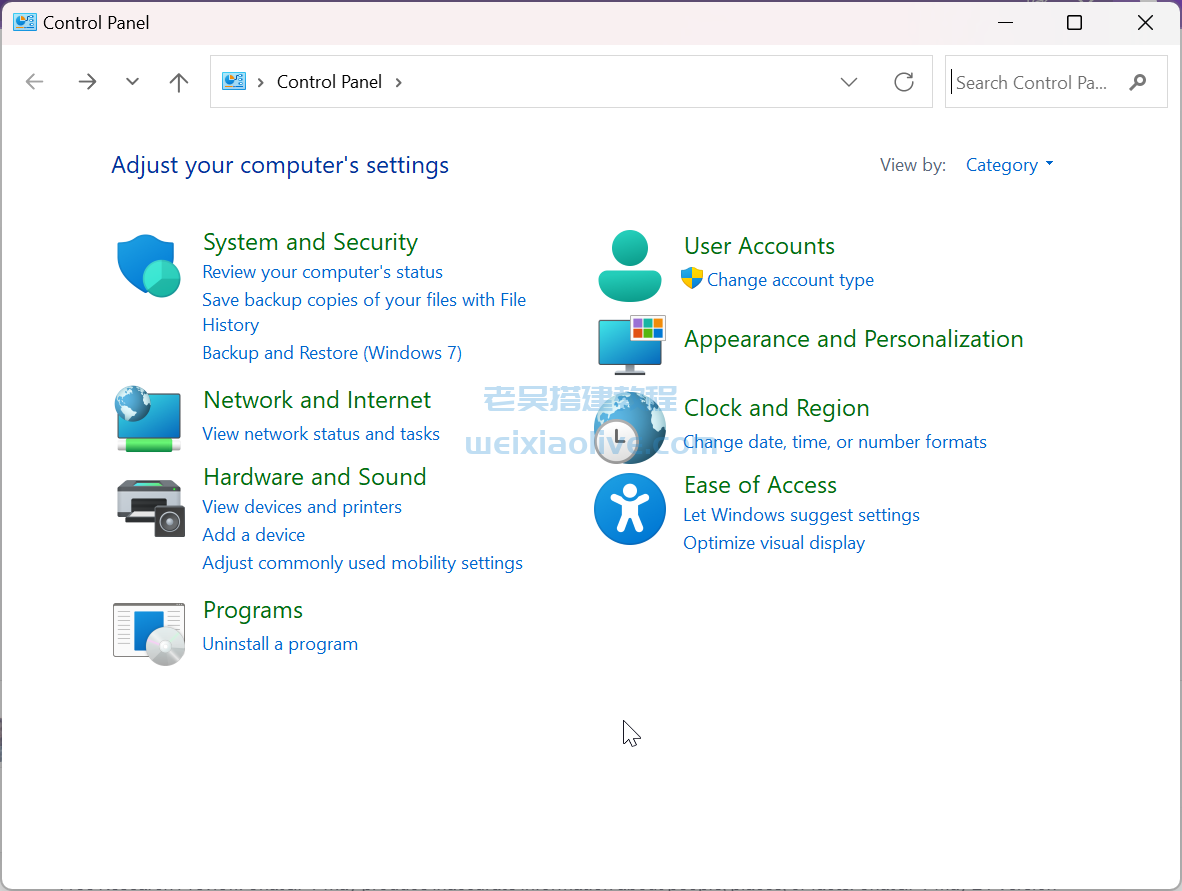
Task: Click Uninstall a program
Action: coord(280,643)
